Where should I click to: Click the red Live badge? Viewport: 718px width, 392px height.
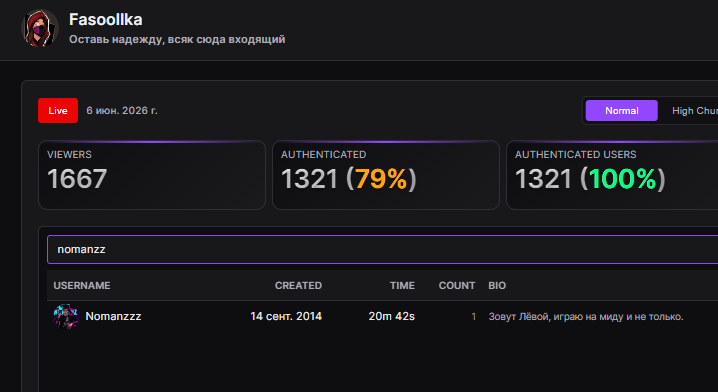point(58,110)
